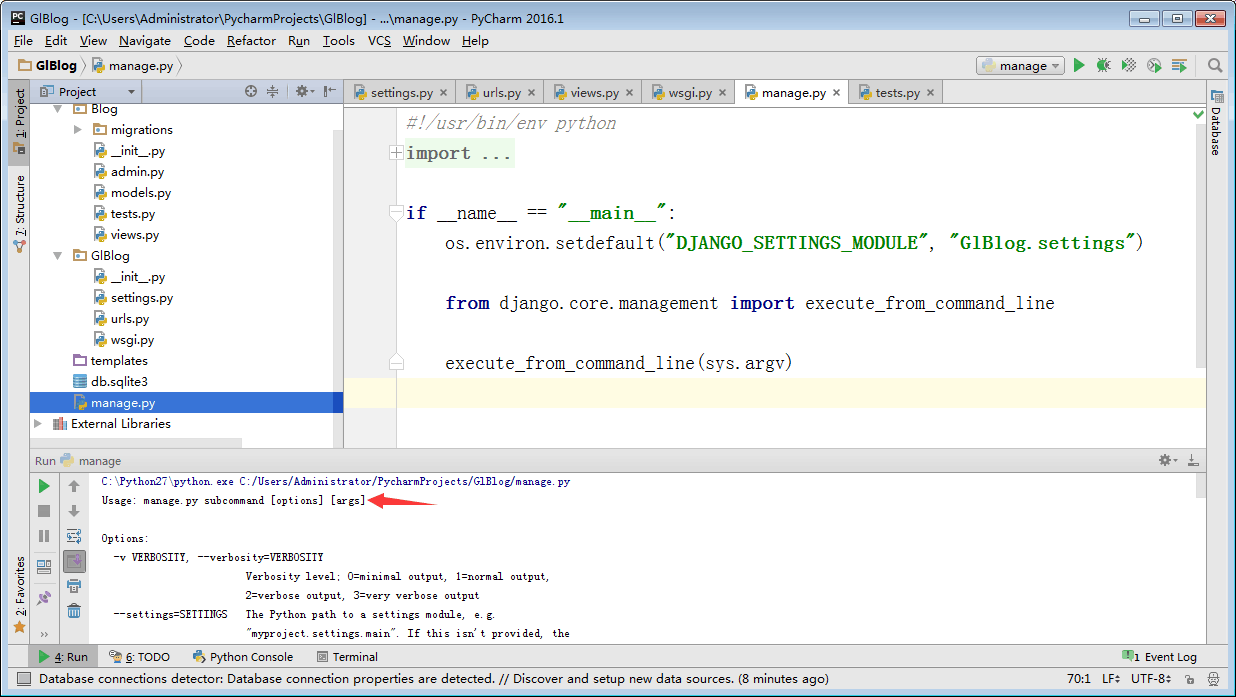Clear all output using the trash icon

[74, 611]
